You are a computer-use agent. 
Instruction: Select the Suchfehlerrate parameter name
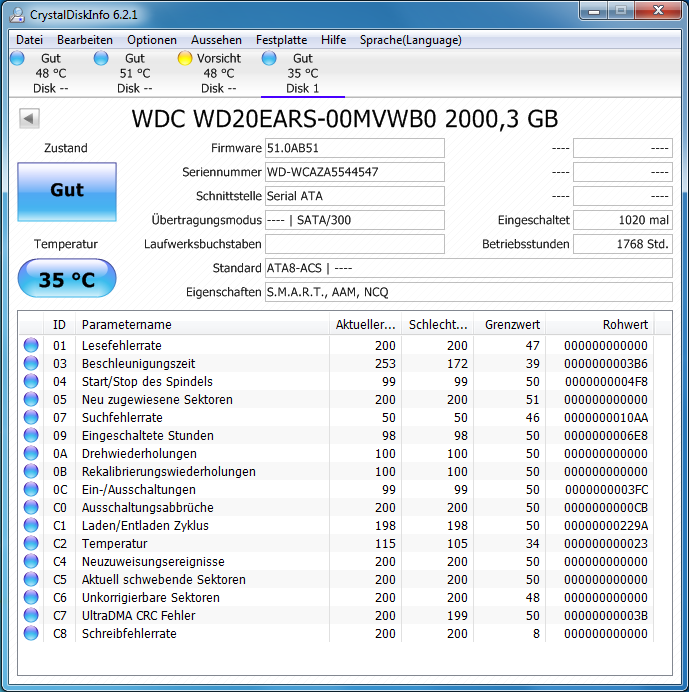coord(122,417)
